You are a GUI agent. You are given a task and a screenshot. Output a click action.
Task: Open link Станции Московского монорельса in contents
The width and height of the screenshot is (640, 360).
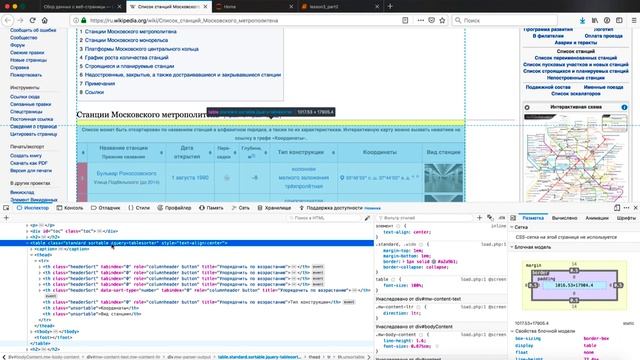[127, 40]
